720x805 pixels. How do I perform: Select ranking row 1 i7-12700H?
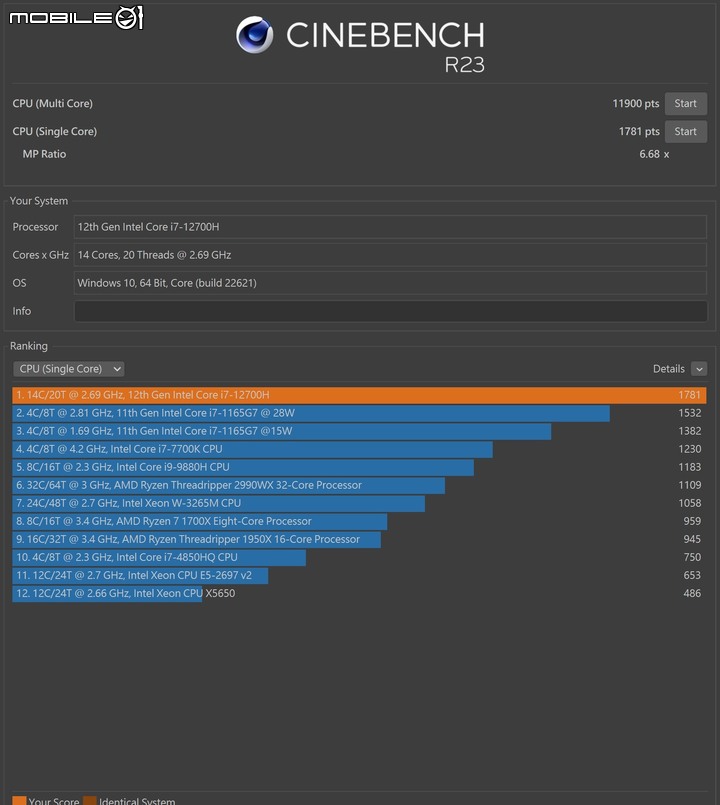[359, 395]
